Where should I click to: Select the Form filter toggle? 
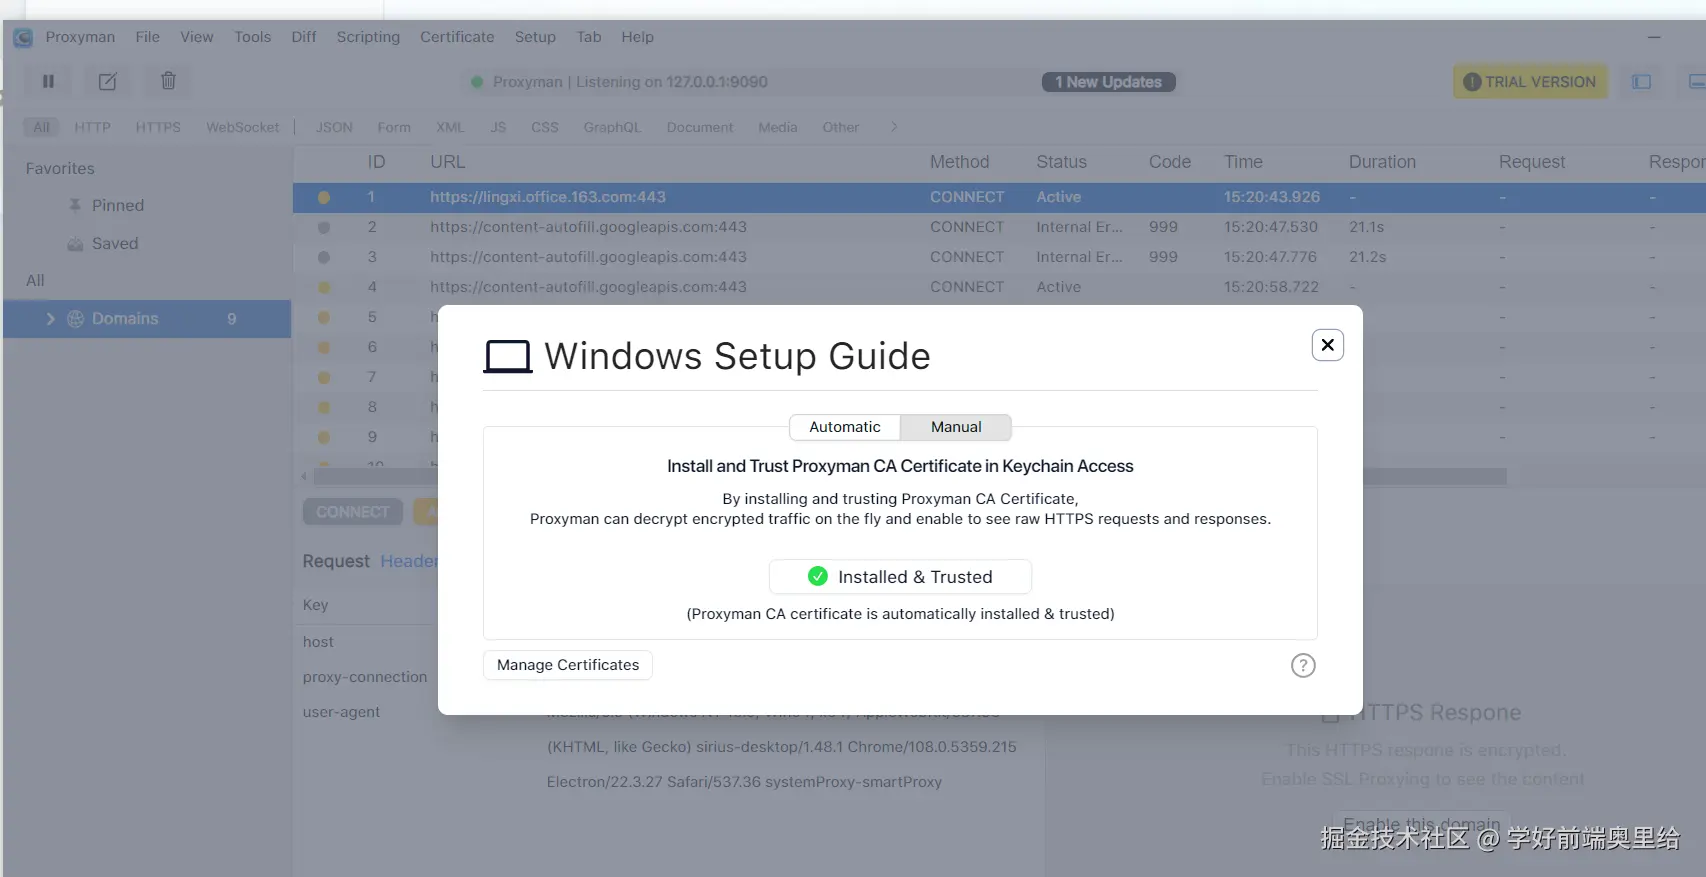394,127
